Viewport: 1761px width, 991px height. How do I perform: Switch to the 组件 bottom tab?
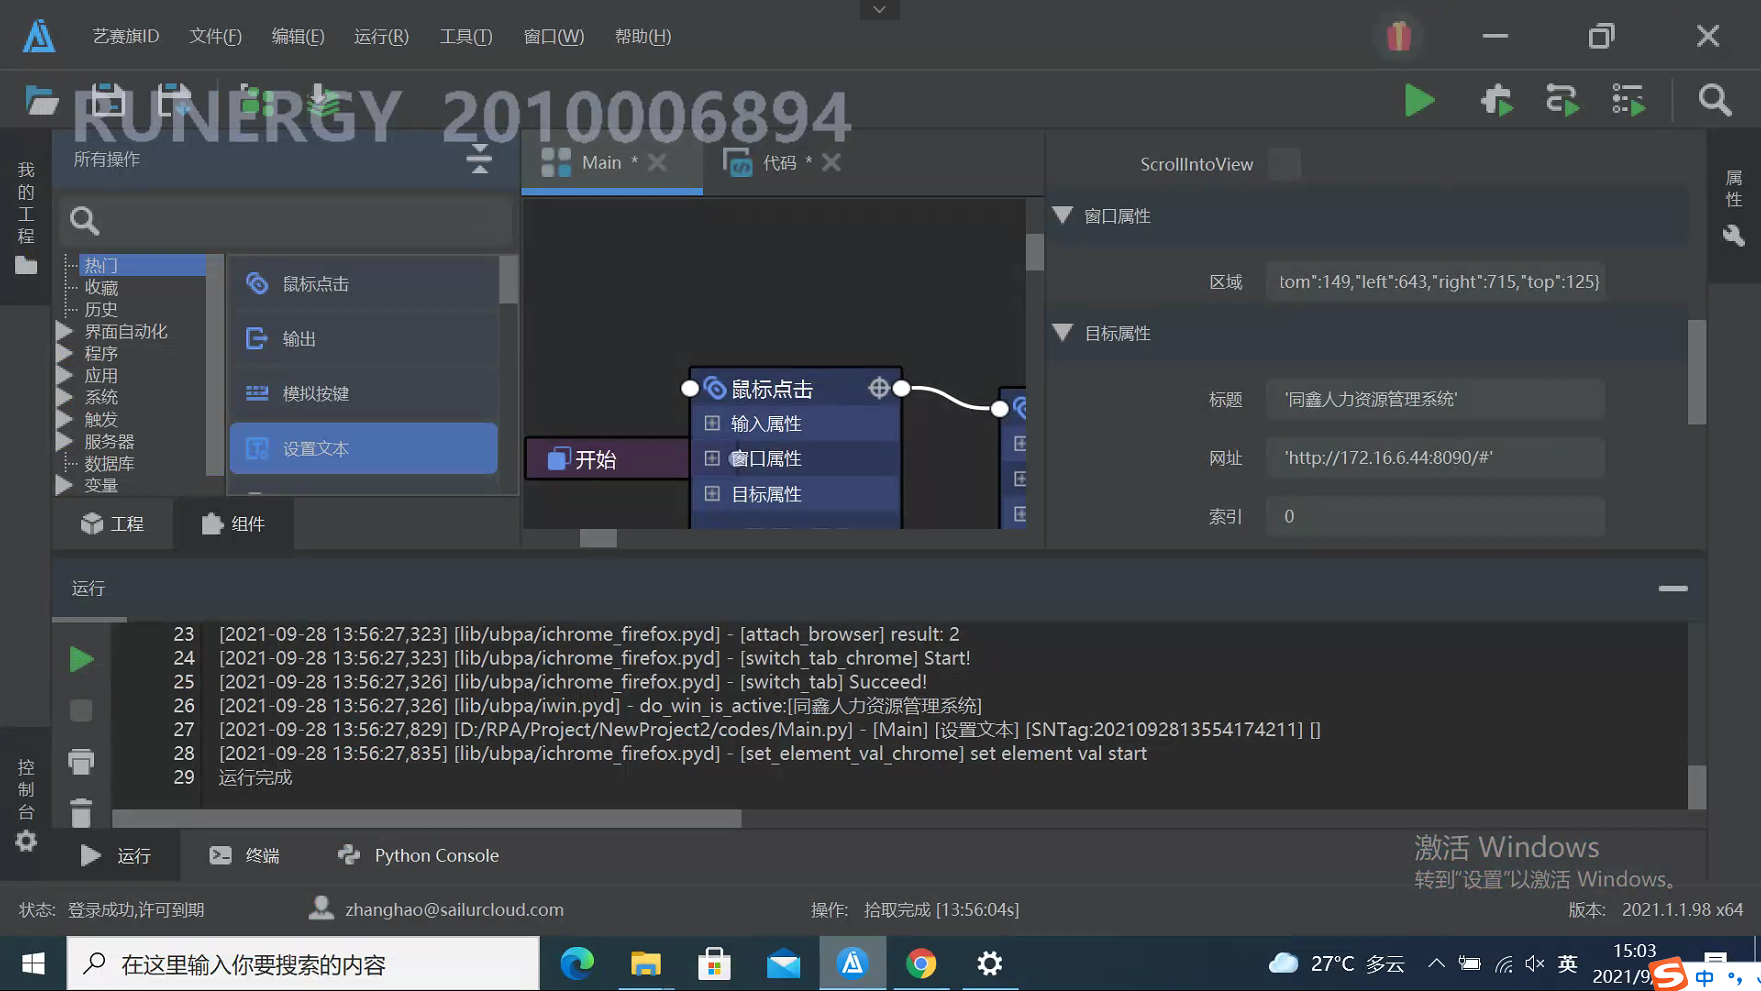point(233,524)
